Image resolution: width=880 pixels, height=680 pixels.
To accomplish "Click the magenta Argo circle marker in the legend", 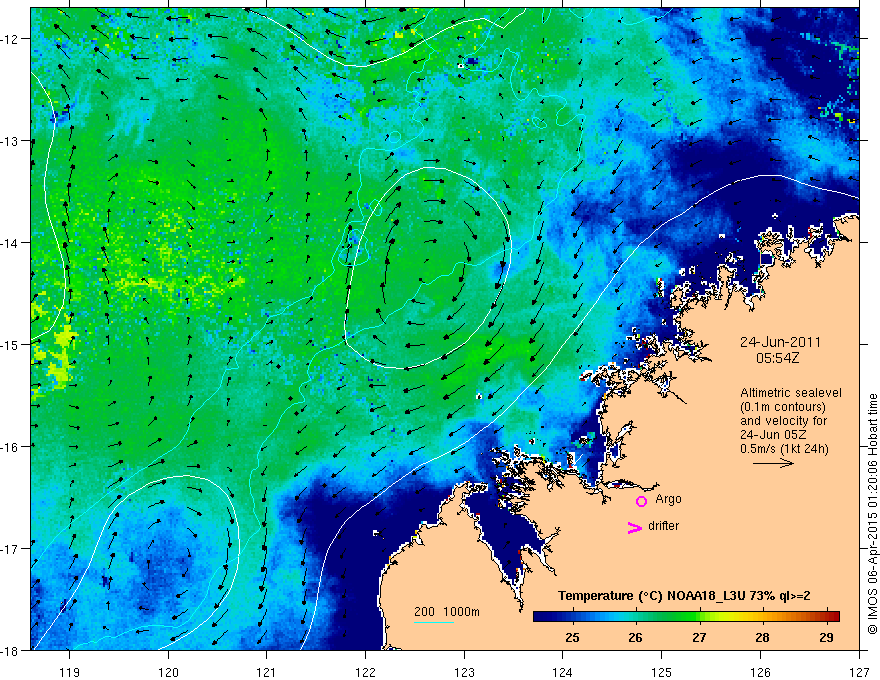I will click(x=641, y=501).
